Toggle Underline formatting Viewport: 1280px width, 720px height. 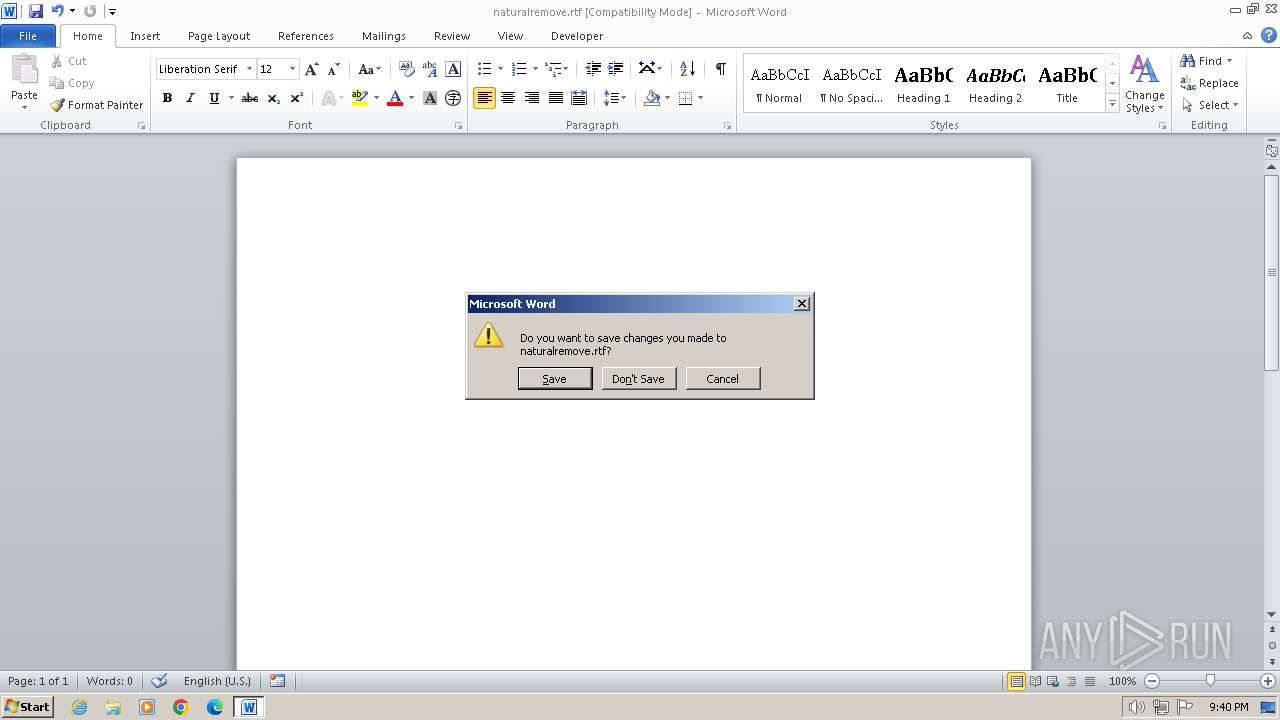pyautogui.click(x=214, y=98)
